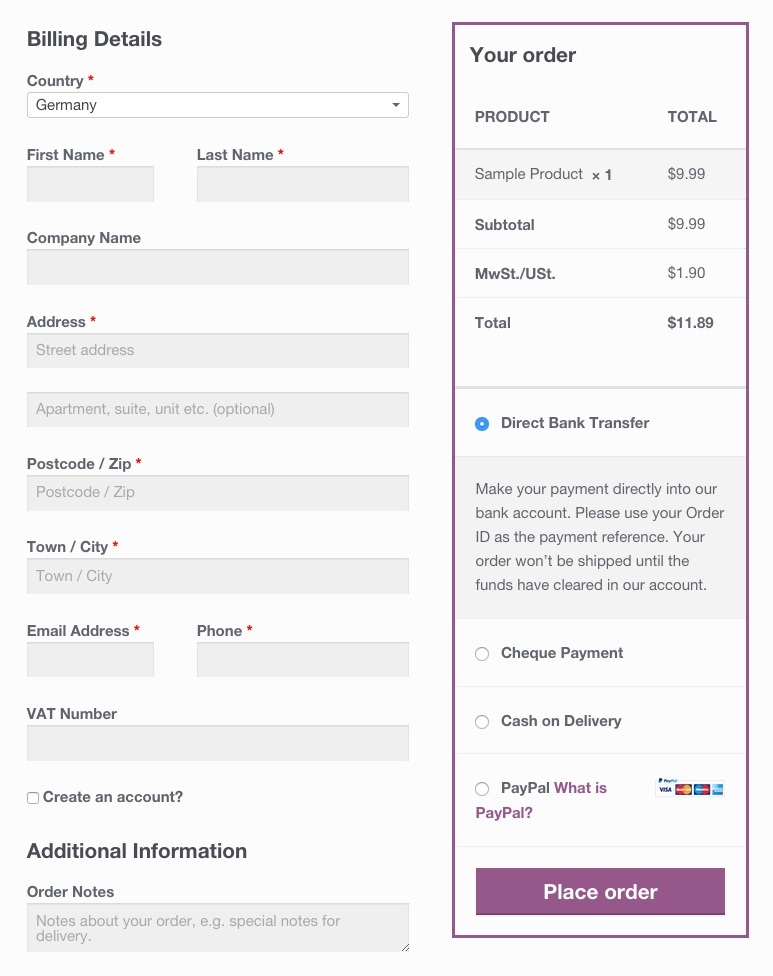Image resolution: width=773 pixels, height=976 pixels.
Task: Click the Email Address field
Action: pyautogui.click(x=90, y=659)
